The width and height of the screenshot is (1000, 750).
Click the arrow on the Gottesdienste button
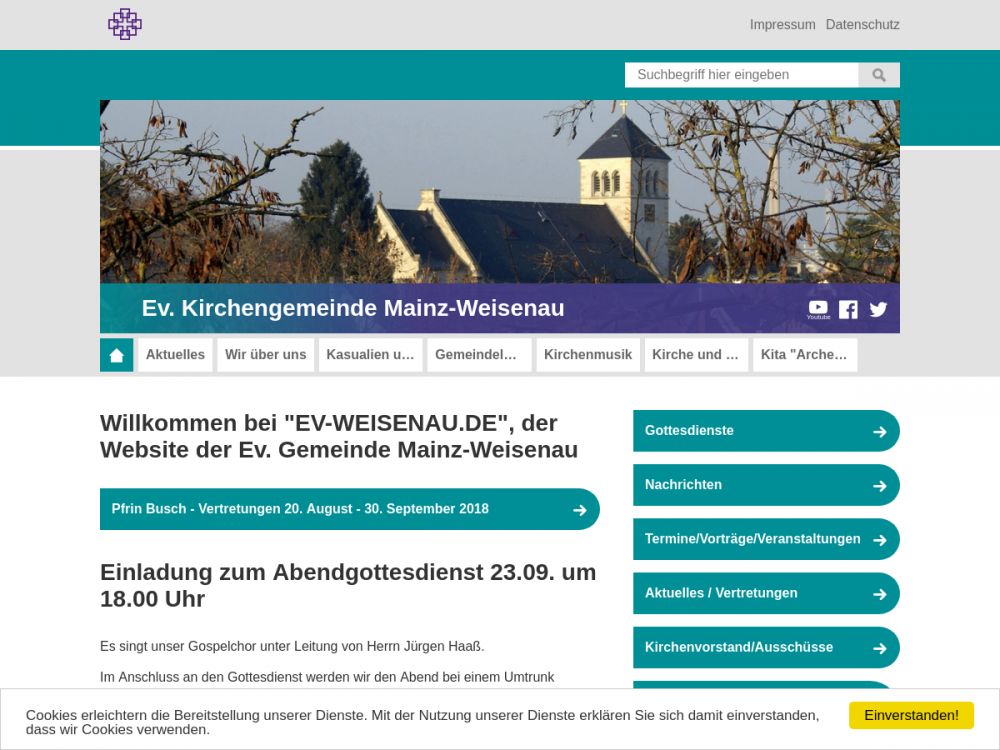pyautogui.click(x=879, y=431)
